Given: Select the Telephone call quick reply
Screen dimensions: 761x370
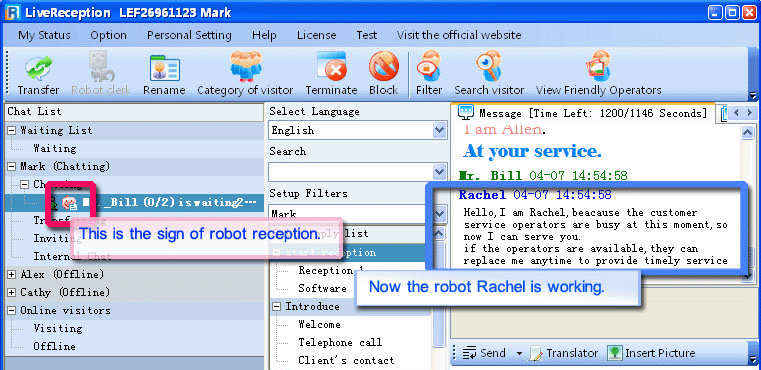Looking at the screenshot, I should point(340,342).
